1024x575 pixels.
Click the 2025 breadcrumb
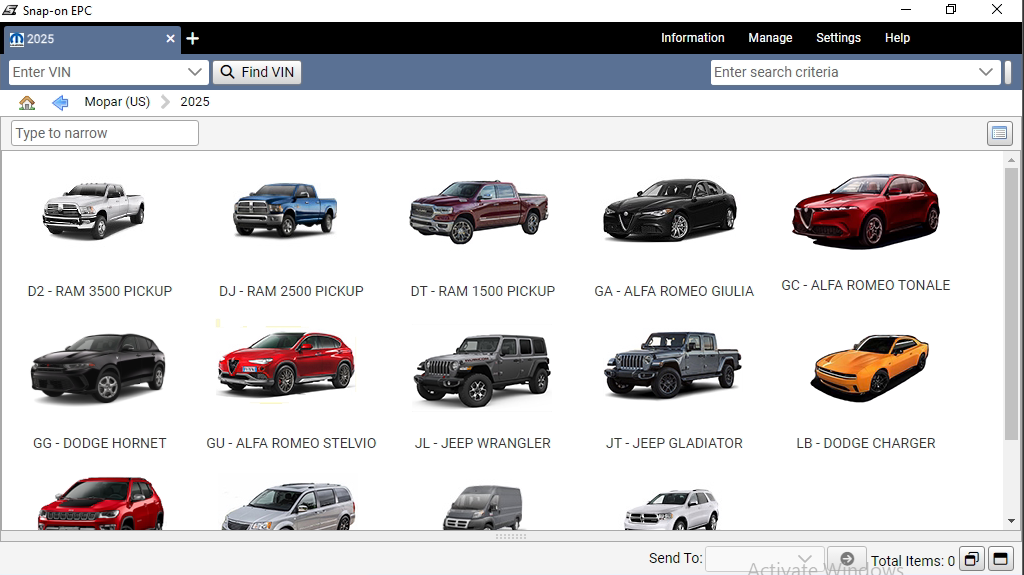[x=195, y=102]
